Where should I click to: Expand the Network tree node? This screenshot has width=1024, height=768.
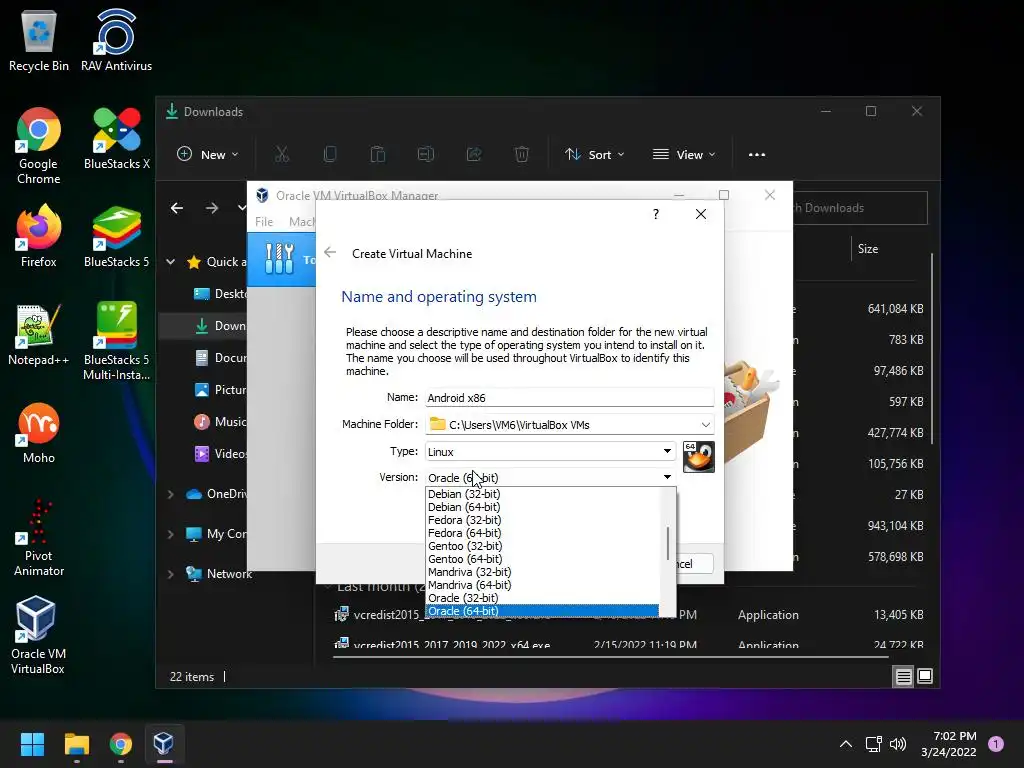pyautogui.click(x=171, y=574)
